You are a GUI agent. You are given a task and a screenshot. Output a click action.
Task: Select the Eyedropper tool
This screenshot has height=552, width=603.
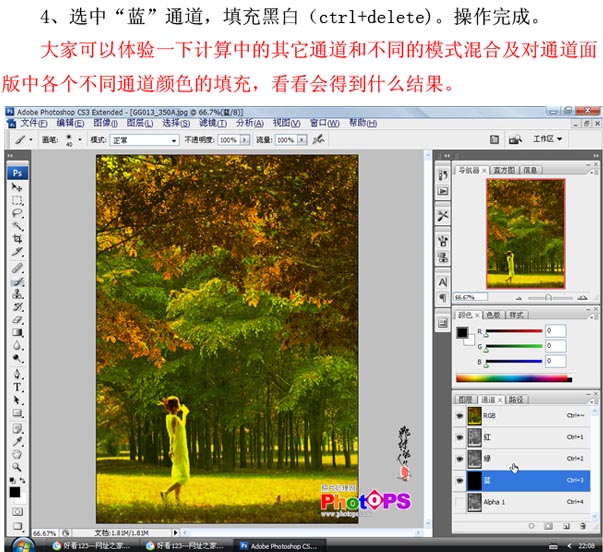click(17, 442)
